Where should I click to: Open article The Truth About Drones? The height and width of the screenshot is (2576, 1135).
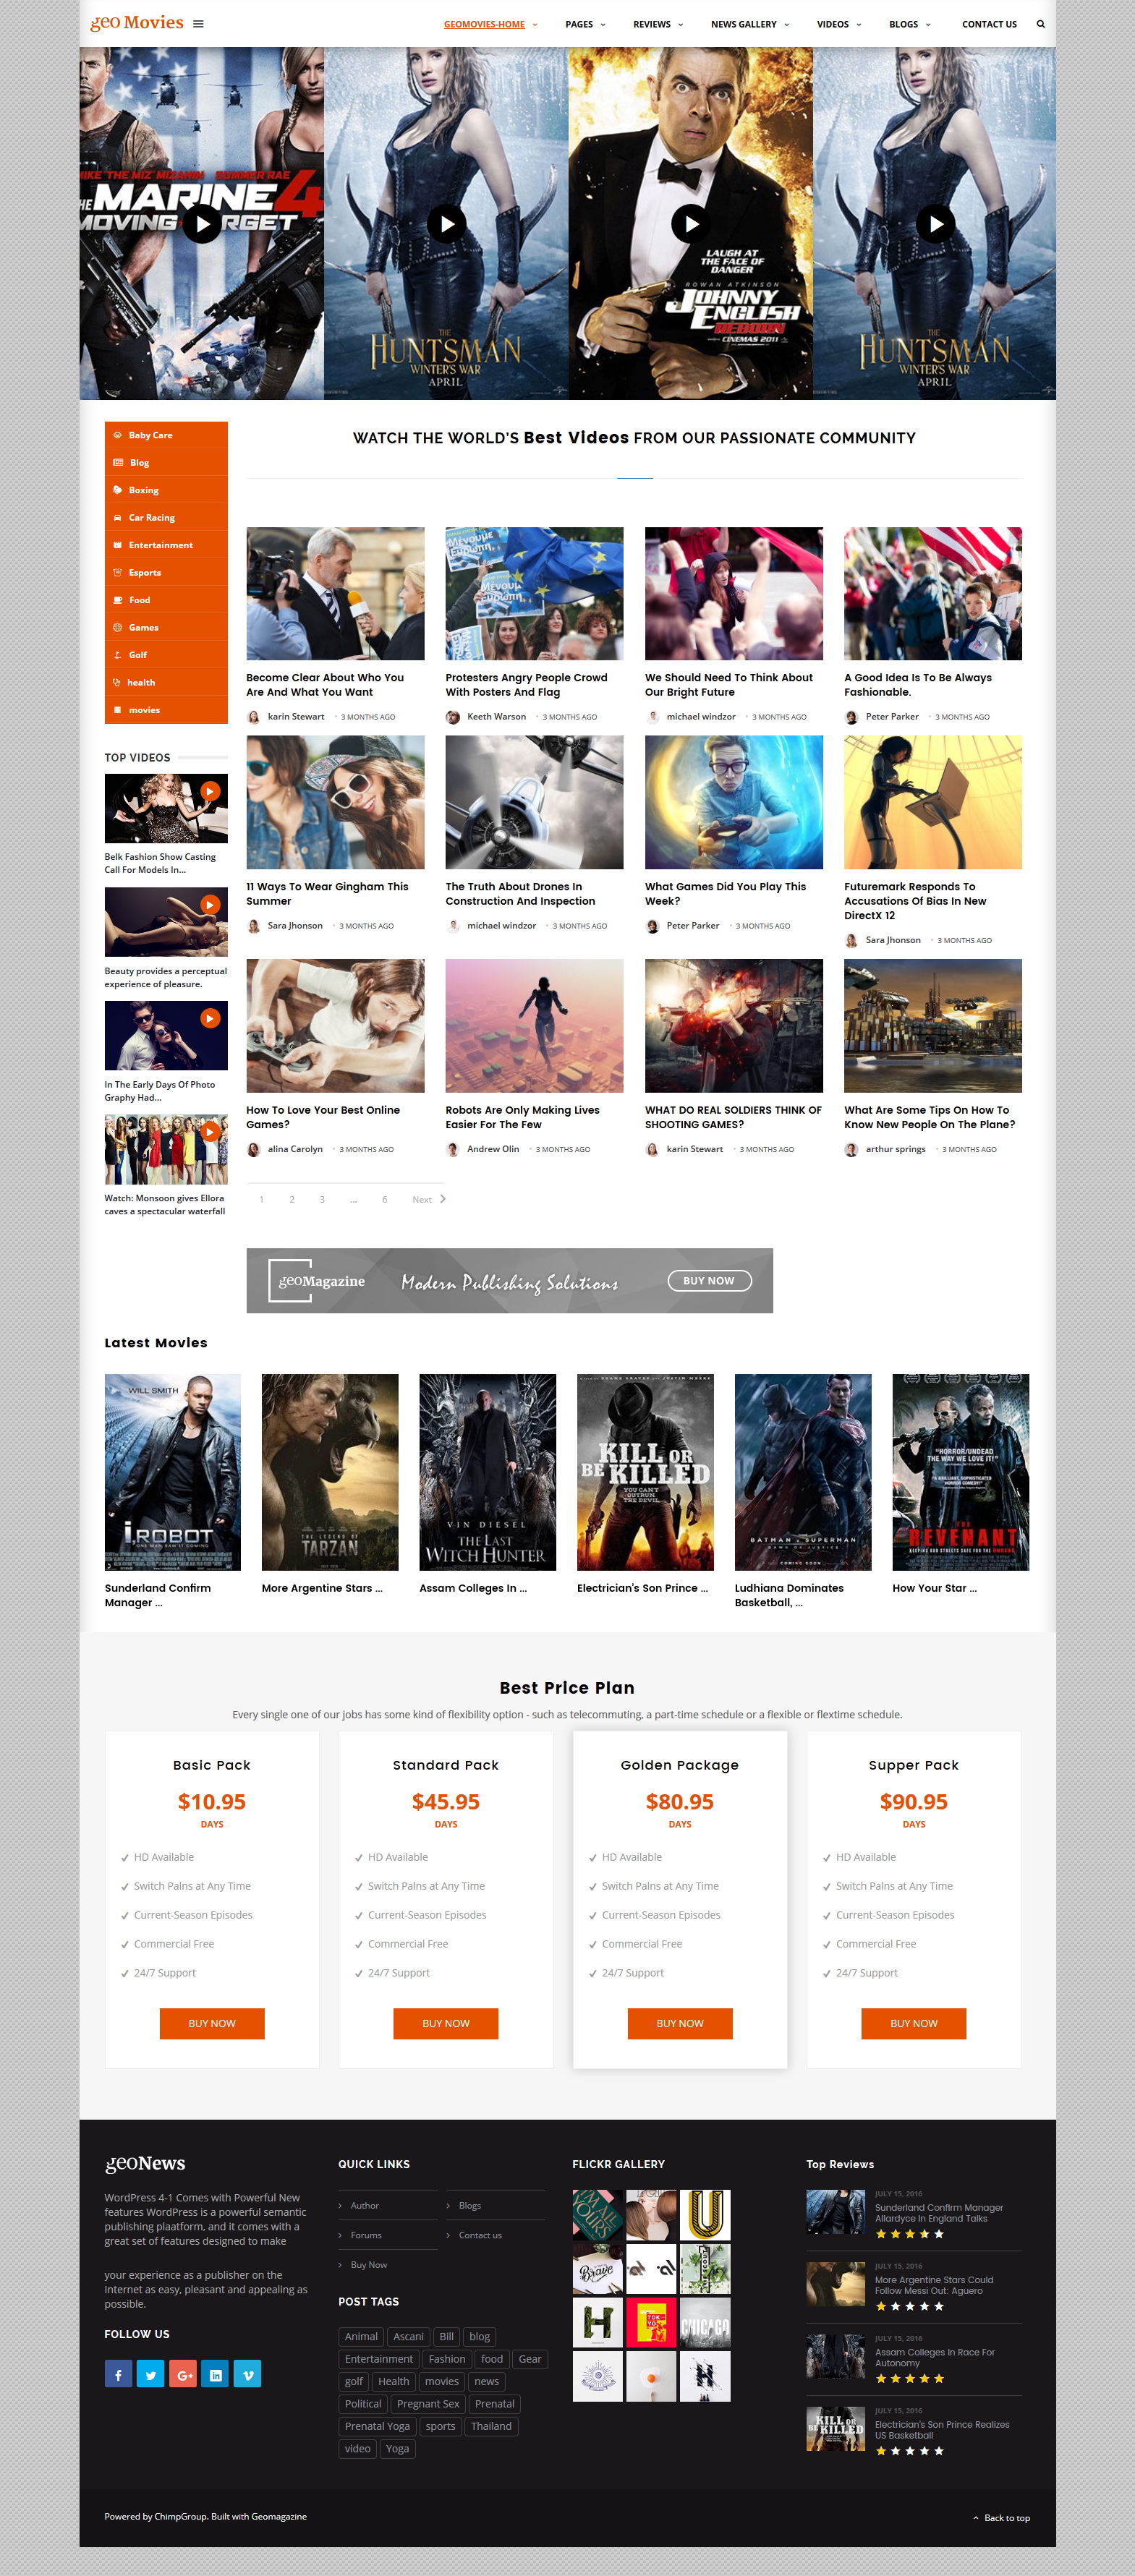[x=520, y=894]
